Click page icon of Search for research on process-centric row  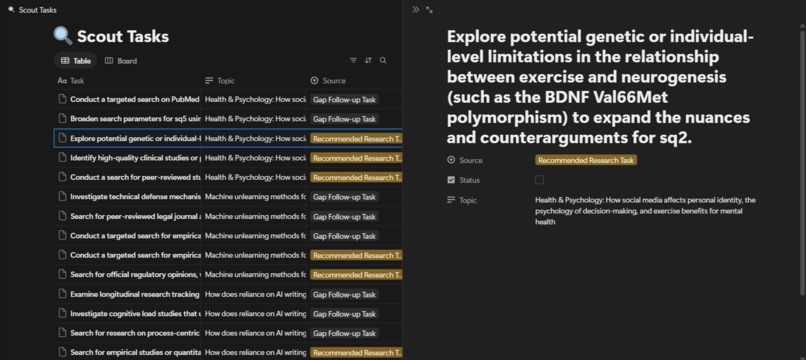coord(62,333)
